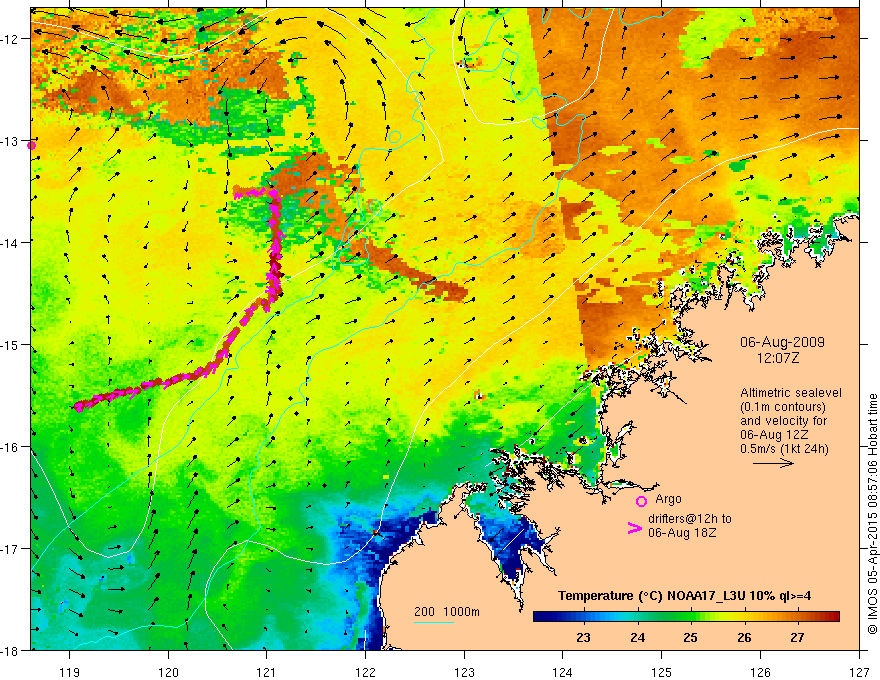Click the longitude axis label 119

70,672
